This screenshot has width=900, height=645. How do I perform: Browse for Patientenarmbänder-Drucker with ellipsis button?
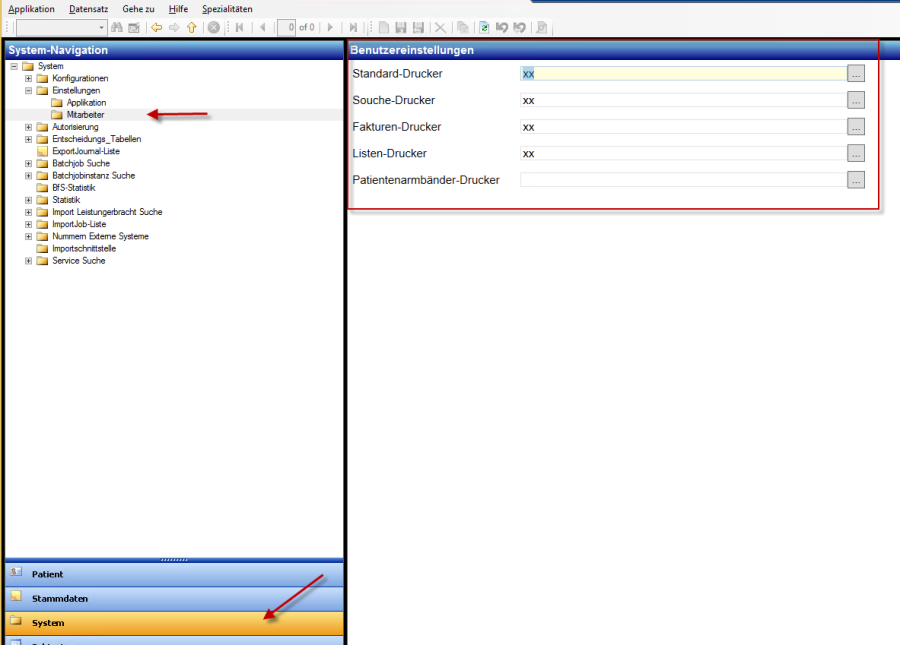pos(856,180)
